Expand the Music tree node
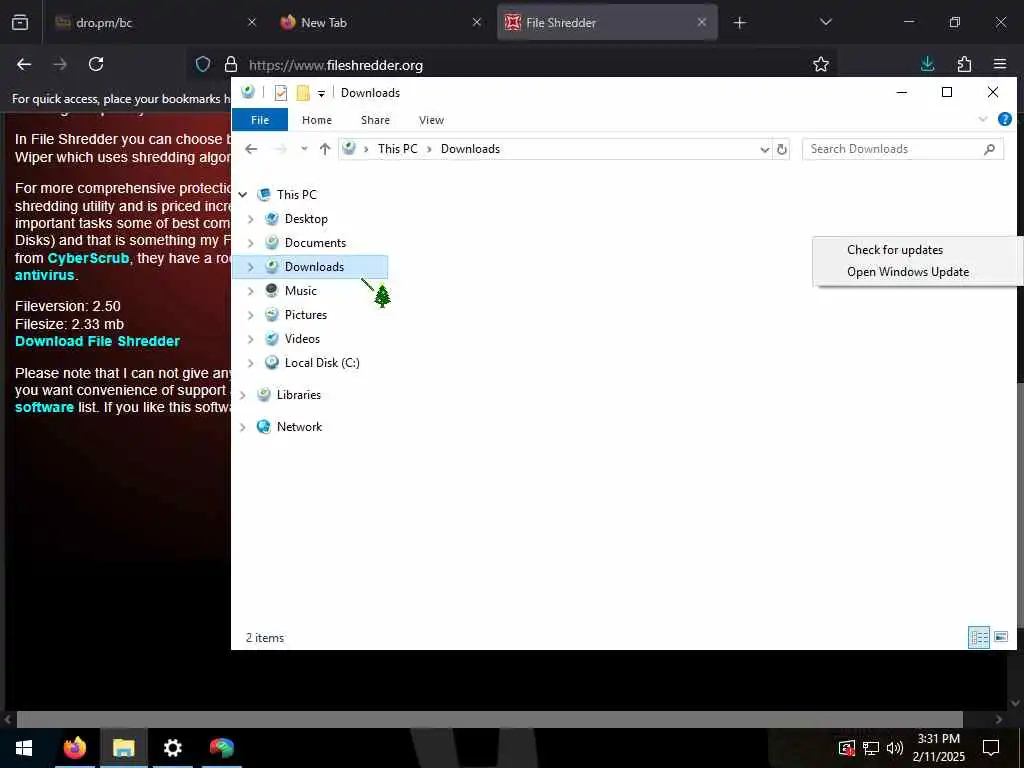1024x768 pixels. (x=251, y=291)
